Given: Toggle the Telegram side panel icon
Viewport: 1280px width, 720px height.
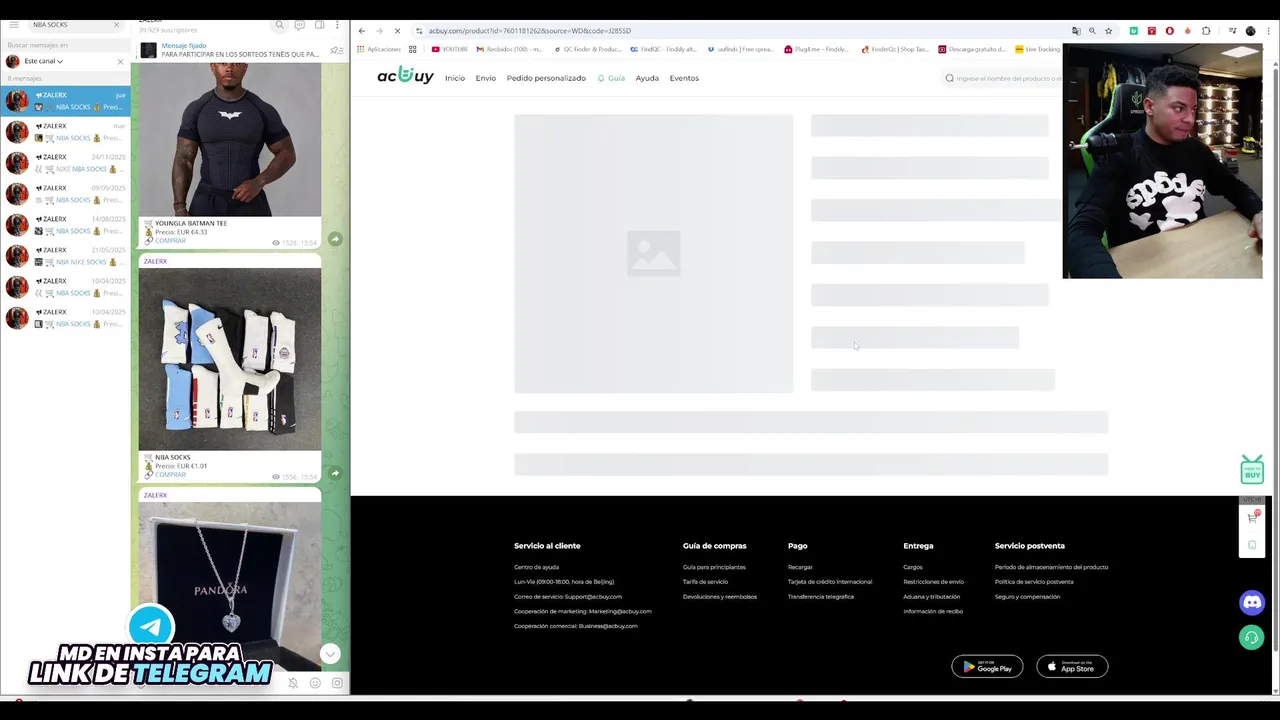Looking at the screenshot, I should point(319,25).
